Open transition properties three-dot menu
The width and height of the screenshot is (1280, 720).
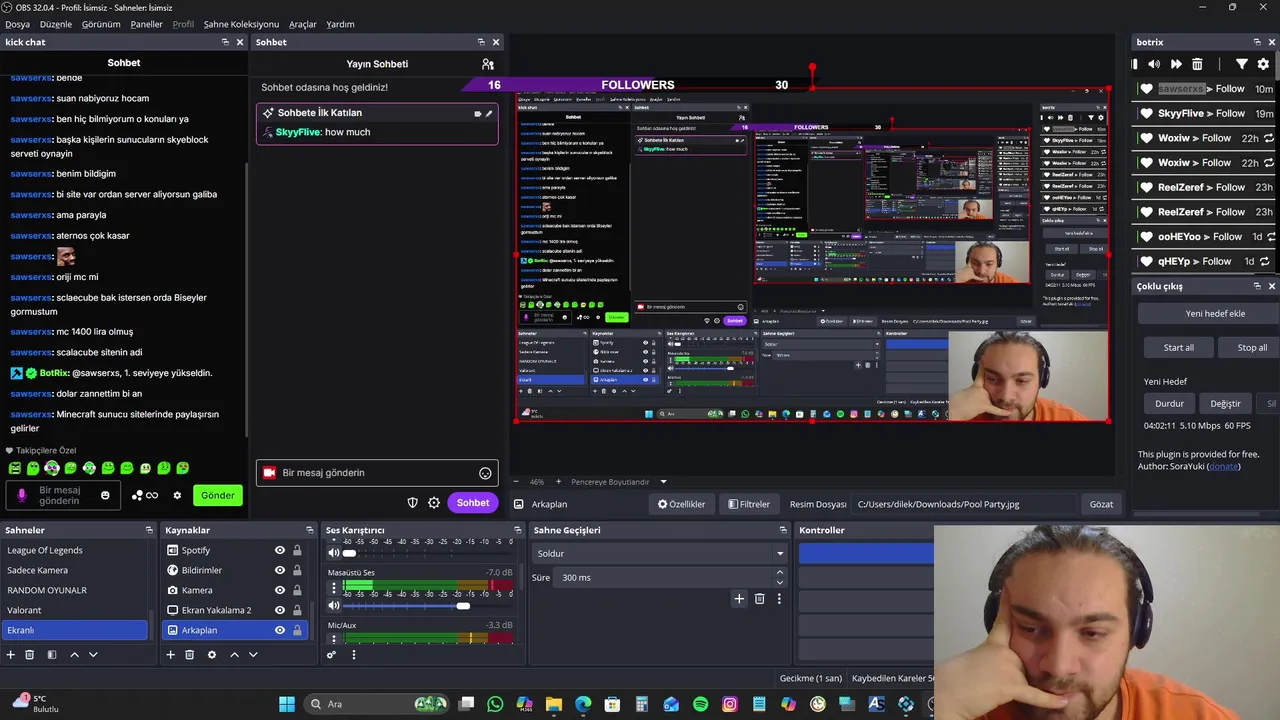(x=779, y=599)
